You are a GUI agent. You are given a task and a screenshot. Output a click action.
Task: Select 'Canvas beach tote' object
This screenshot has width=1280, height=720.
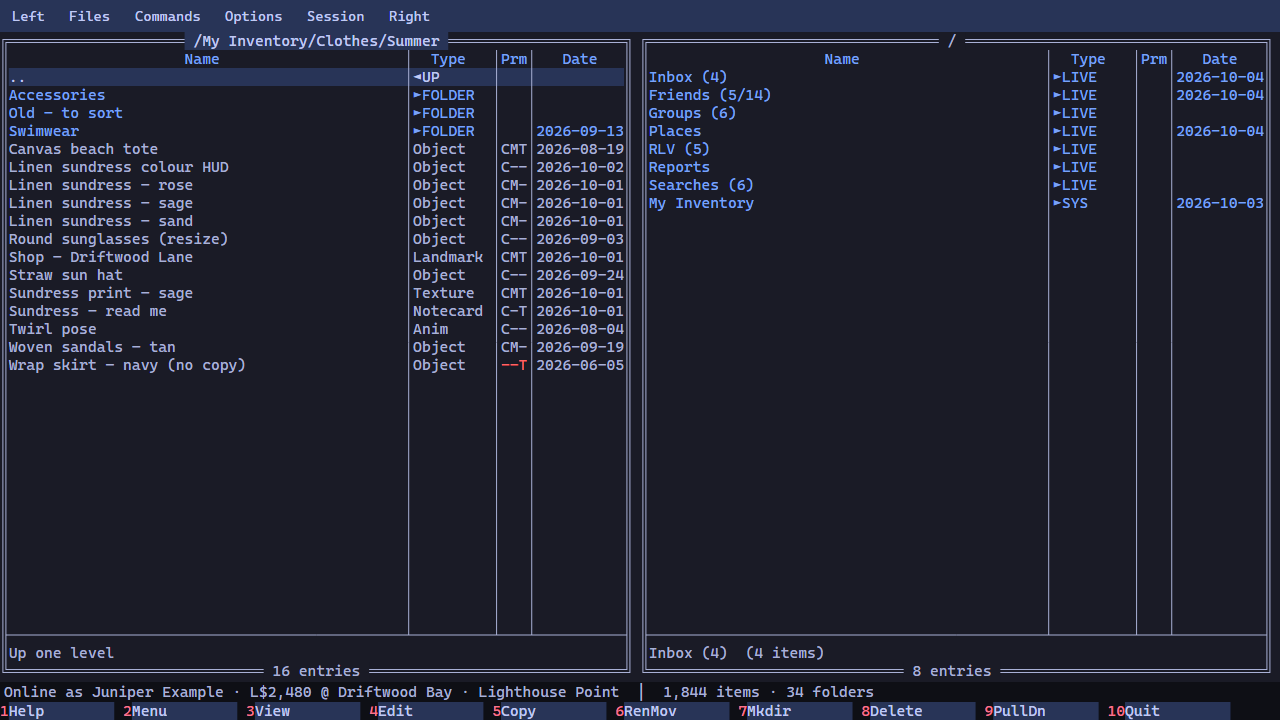[x=316, y=149]
